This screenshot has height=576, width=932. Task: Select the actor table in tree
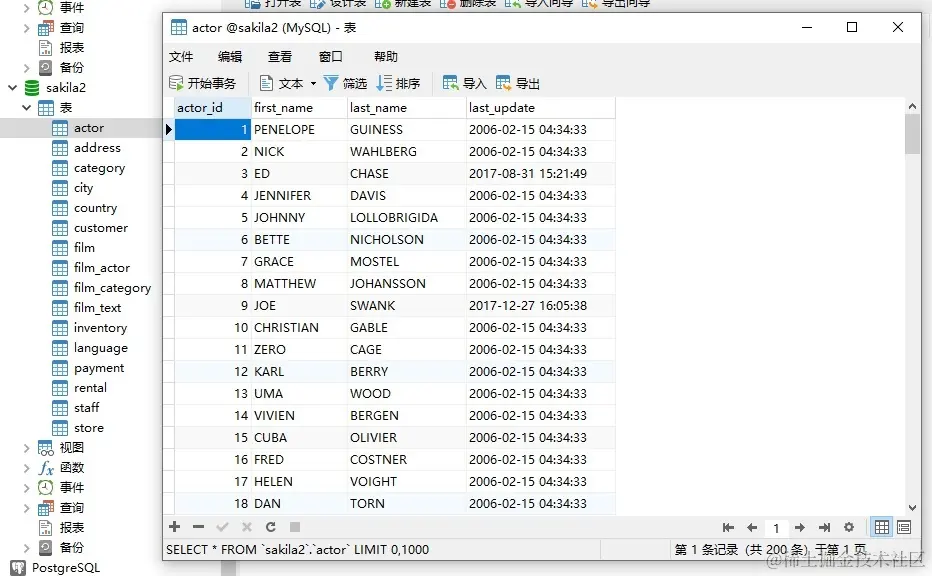pyautogui.click(x=89, y=128)
